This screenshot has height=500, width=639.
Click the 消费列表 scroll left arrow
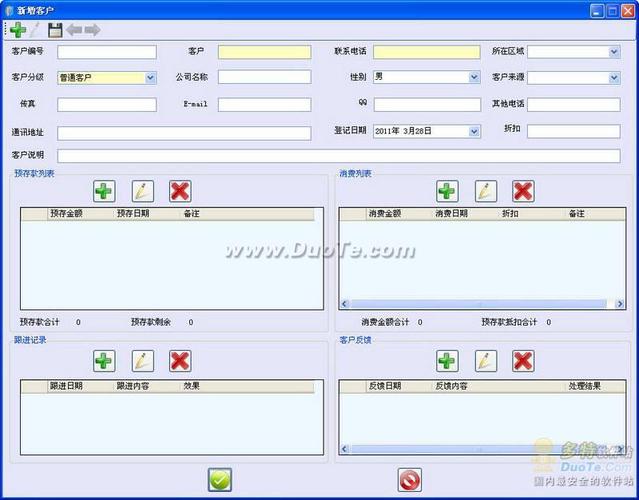pyautogui.click(x=345, y=304)
